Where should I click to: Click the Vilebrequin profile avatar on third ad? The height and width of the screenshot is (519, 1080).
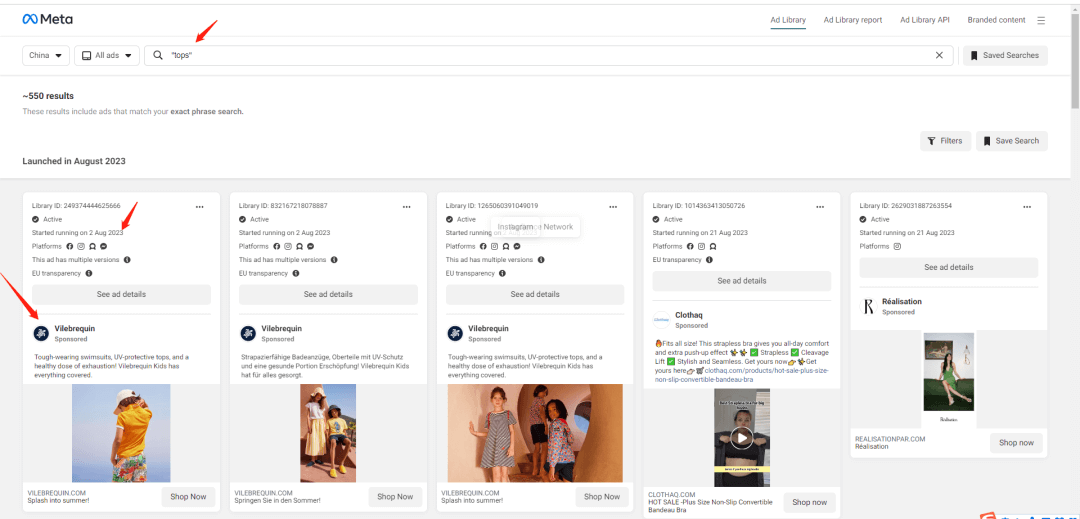454,333
